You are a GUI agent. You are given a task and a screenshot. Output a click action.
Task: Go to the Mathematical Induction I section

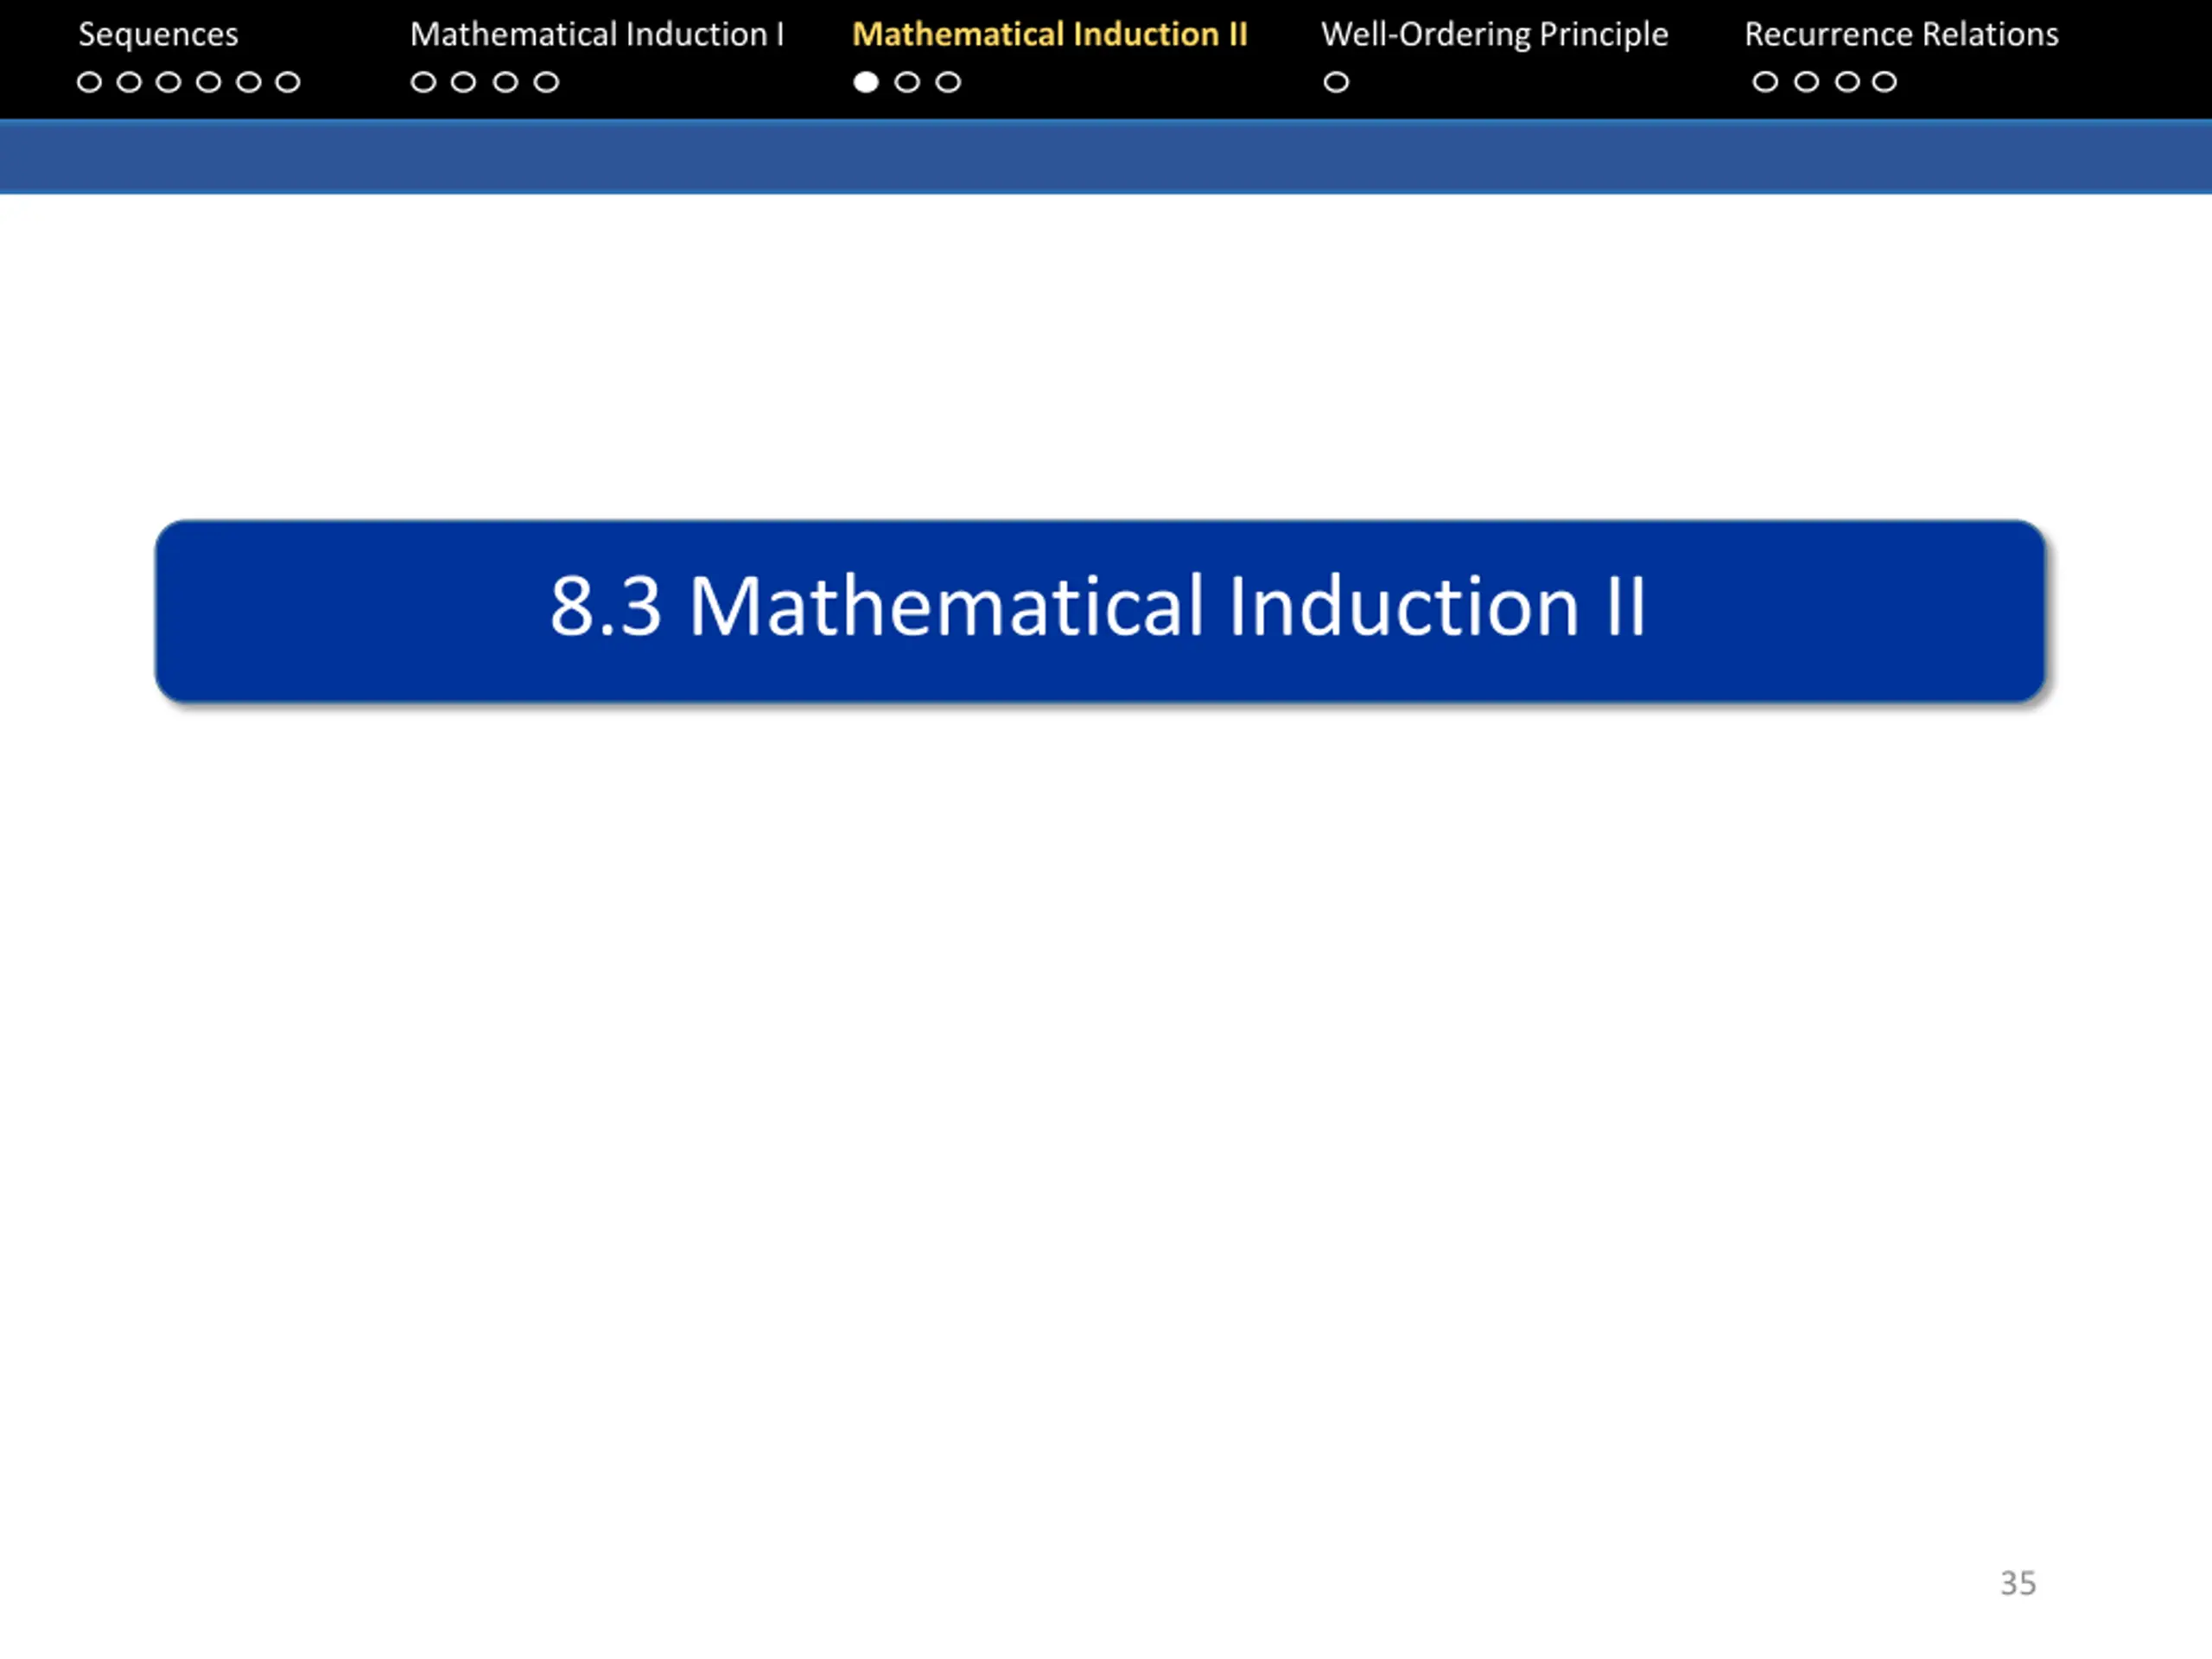pyautogui.click(x=597, y=35)
